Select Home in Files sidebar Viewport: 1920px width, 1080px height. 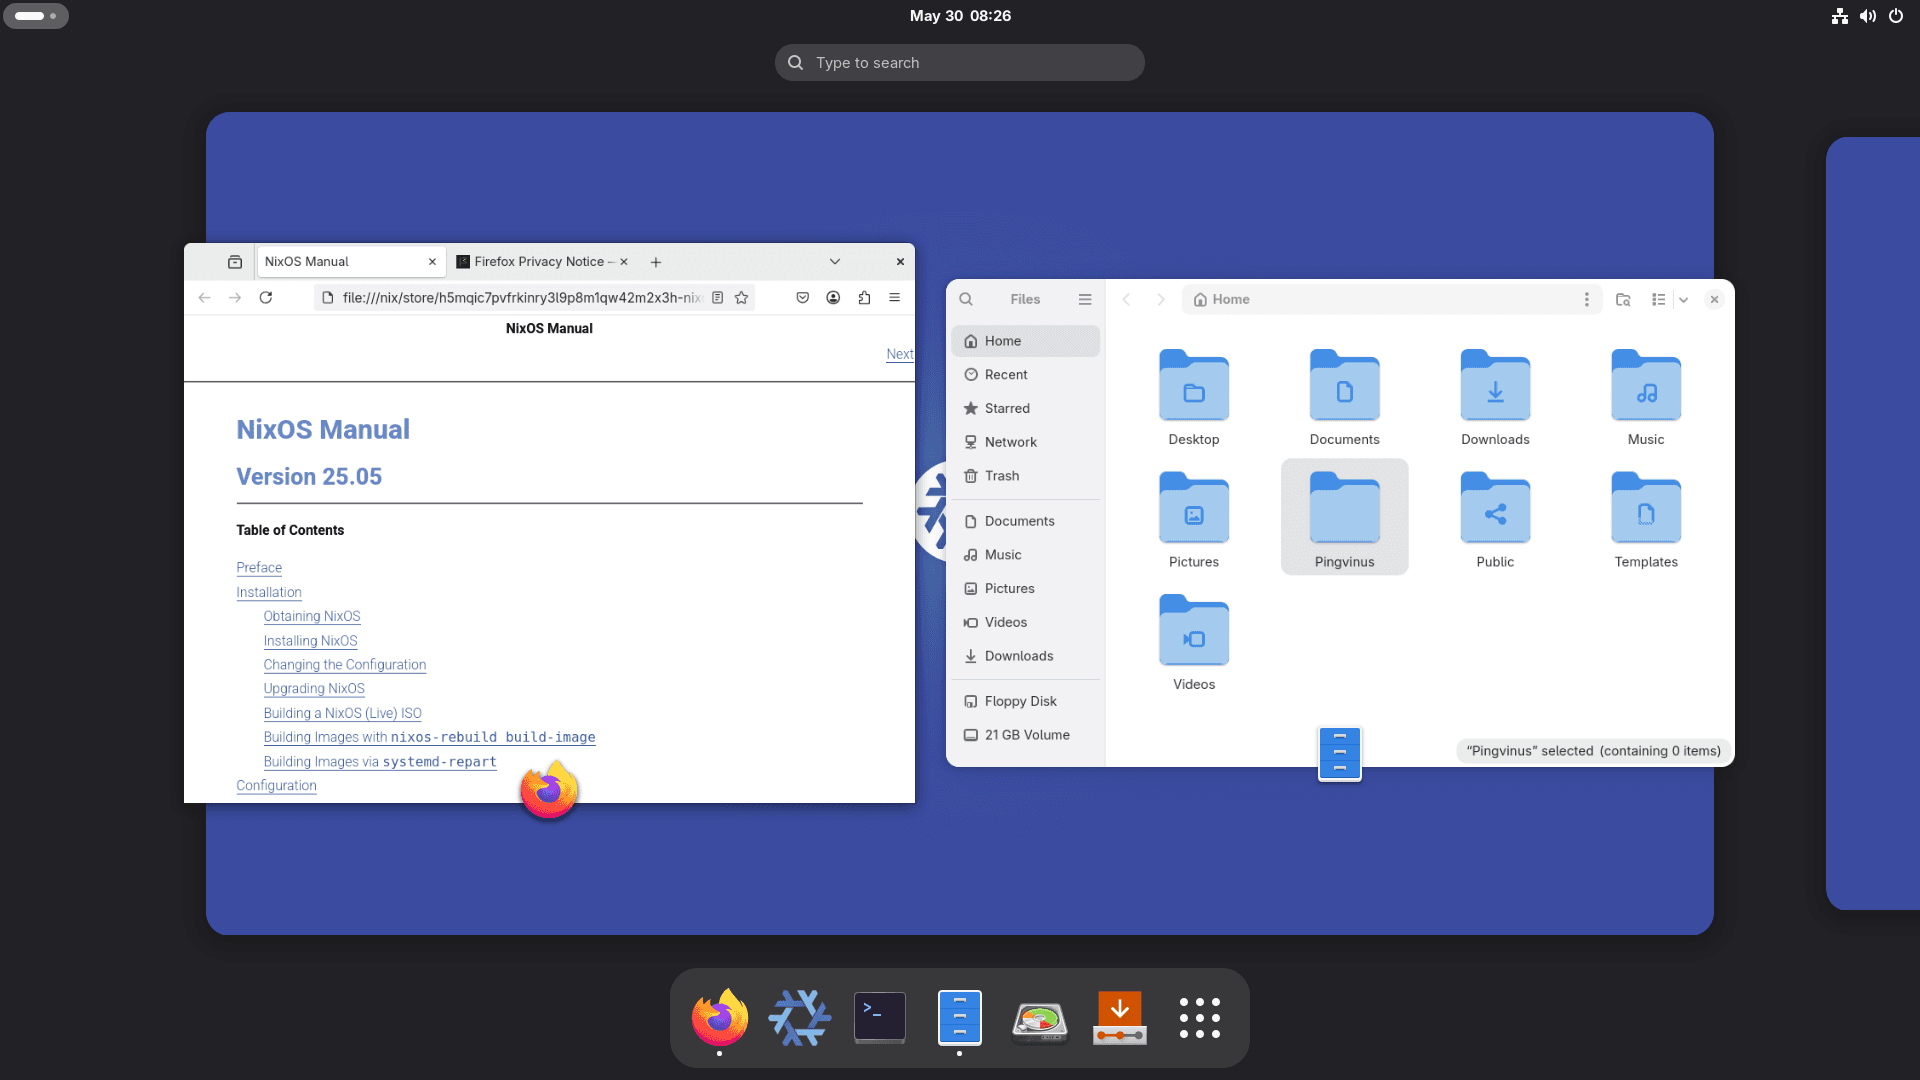click(x=1026, y=341)
